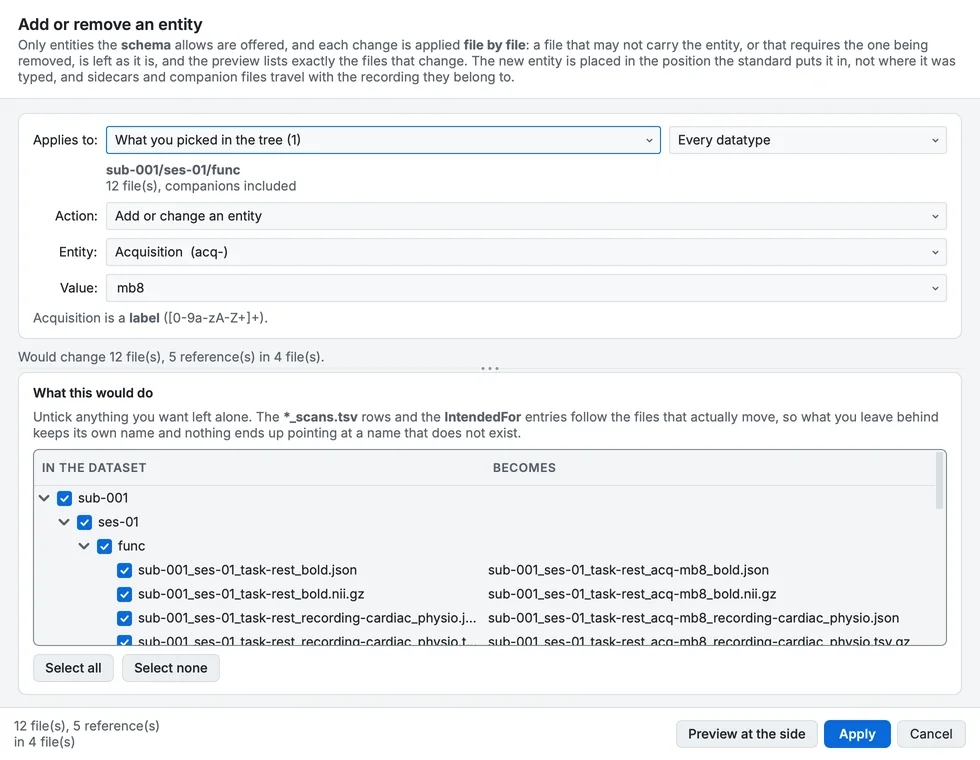This screenshot has width=980, height=760.
Task: Uncheck the recording-cardiac_physio.json file checkbox
Action: 124,618
